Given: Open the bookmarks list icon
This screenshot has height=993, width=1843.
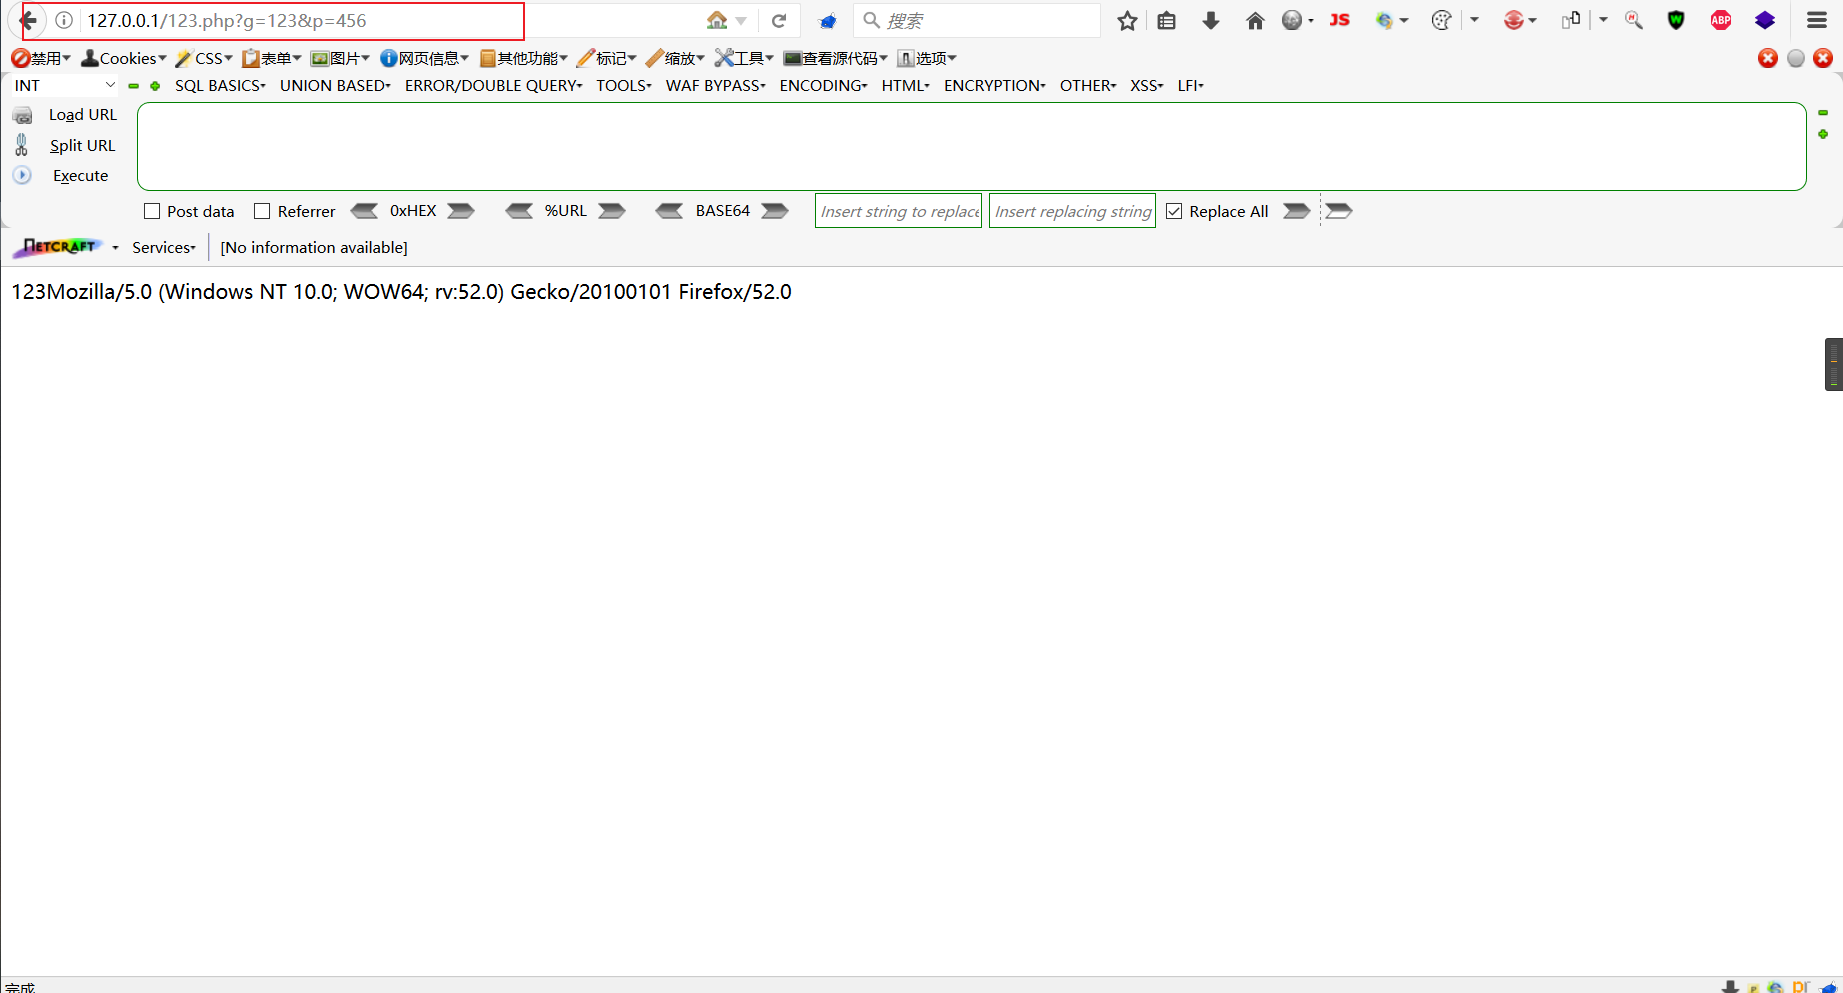Looking at the screenshot, I should tap(1166, 20).
